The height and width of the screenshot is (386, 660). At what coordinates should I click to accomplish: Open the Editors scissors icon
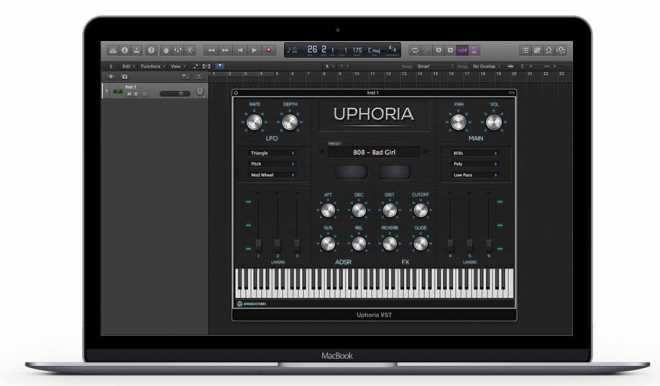pos(190,51)
